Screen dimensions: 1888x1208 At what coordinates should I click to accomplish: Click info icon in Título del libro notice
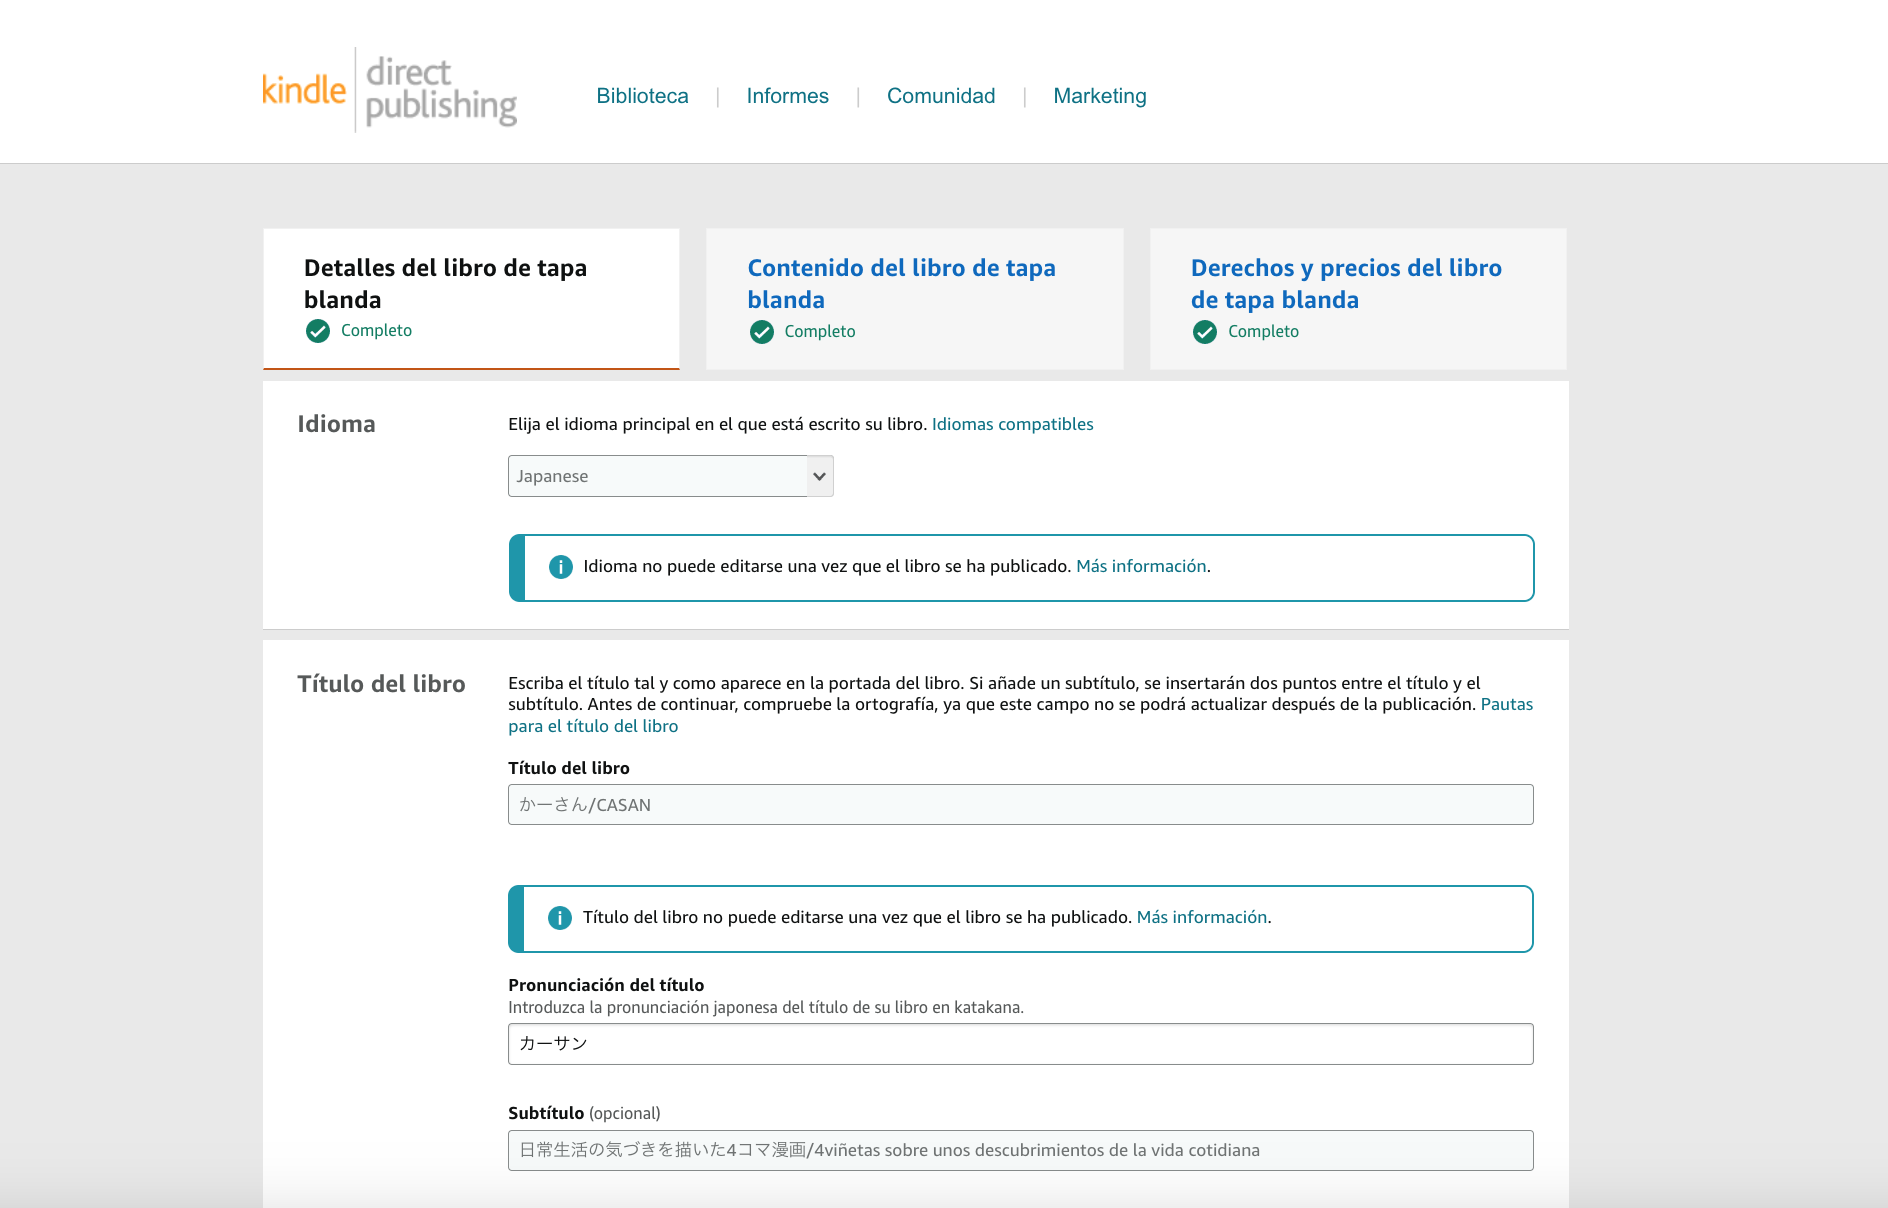click(x=560, y=918)
